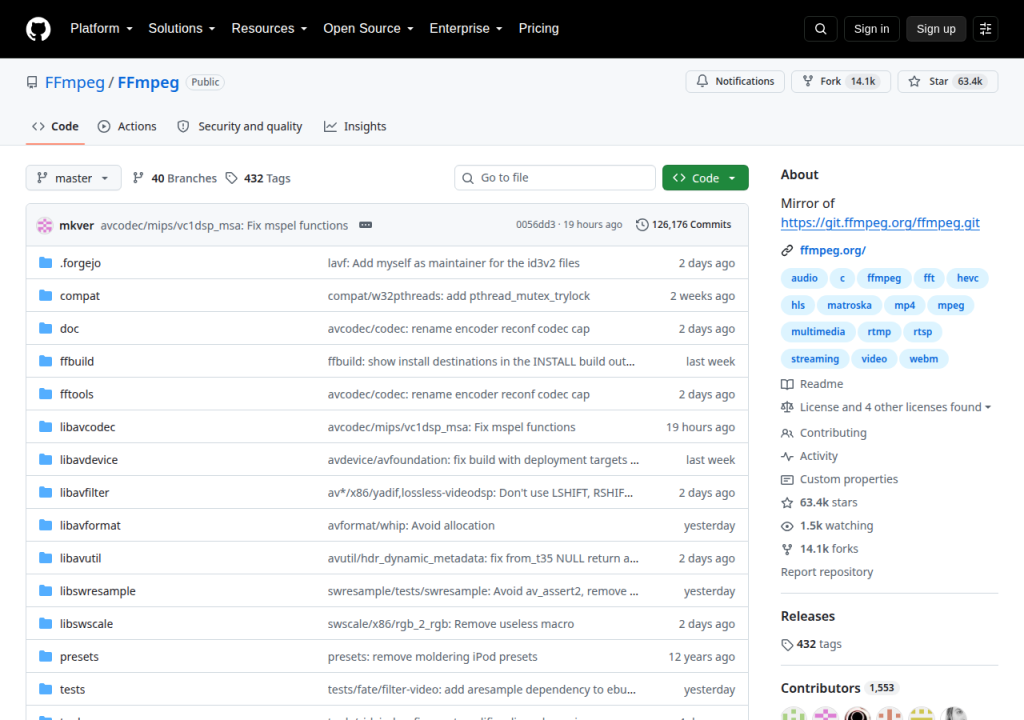The image size is (1024, 720).
Task: Click the tag icon beside 432 tags in Releases
Action: [x=787, y=645]
